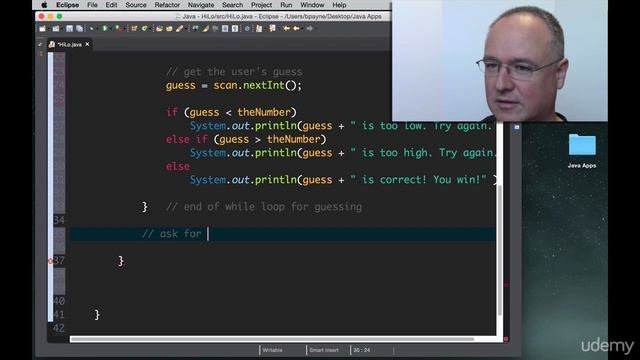The image size is (640, 360).
Task: Click the editor's horizontal scrollbar
Action: [272, 339]
